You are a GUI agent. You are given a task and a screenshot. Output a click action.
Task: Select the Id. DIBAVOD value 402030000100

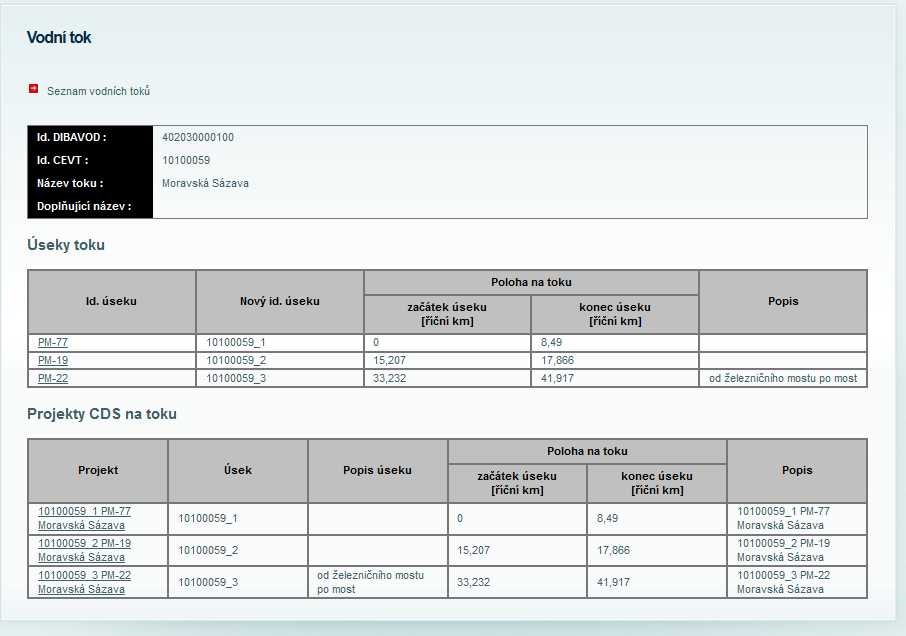click(198, 137)
